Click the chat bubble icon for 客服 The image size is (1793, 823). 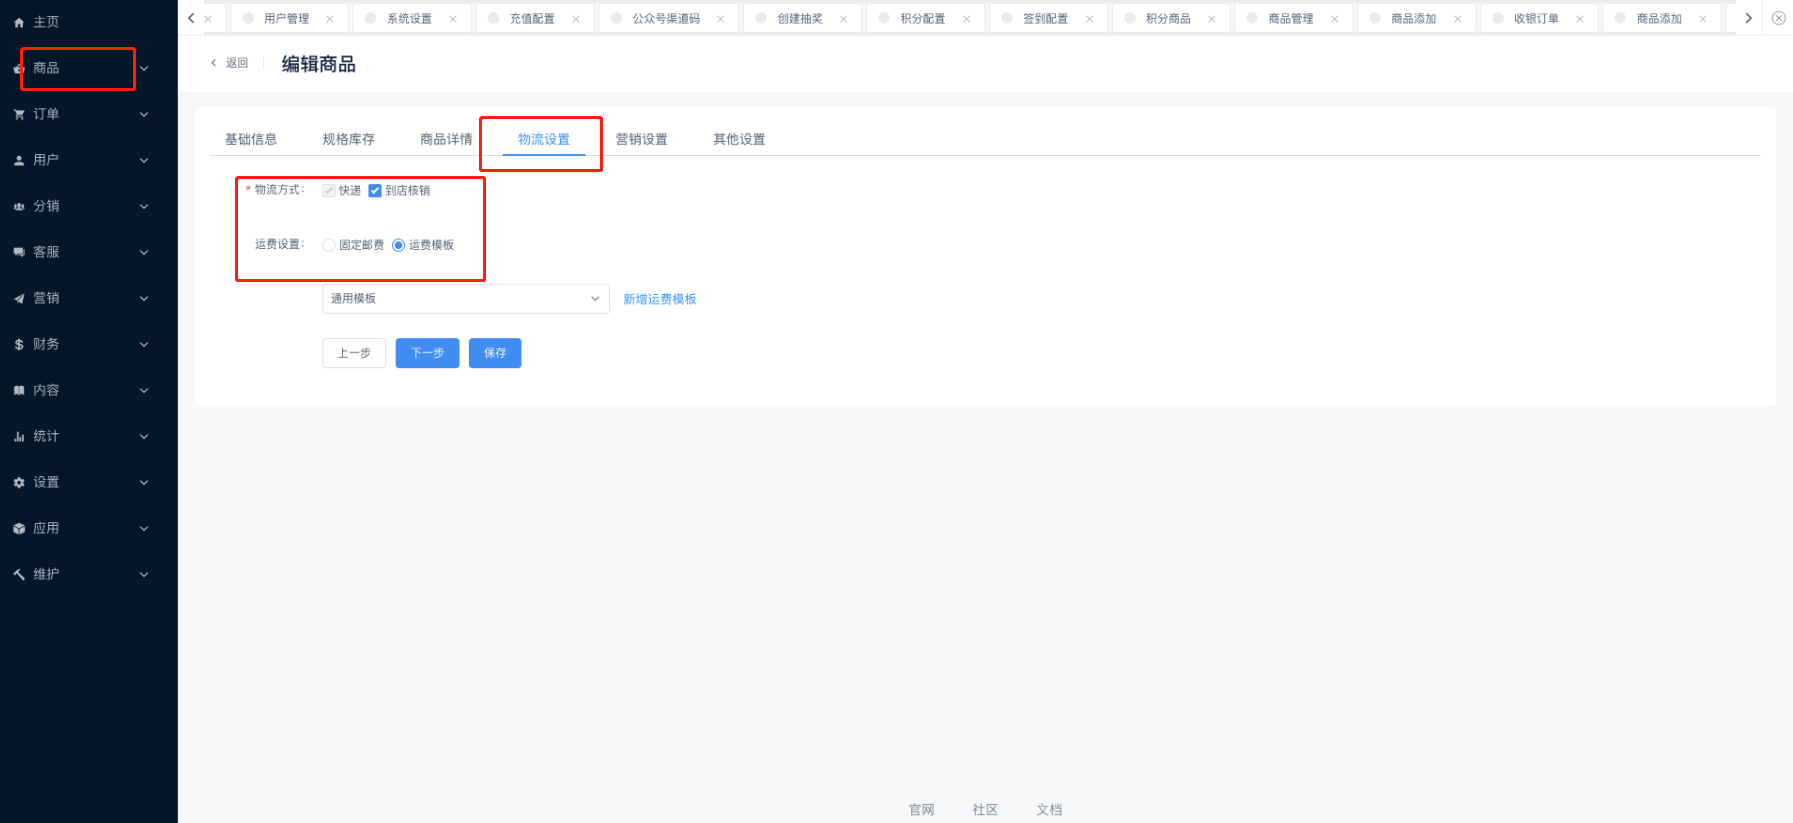(x=19, y=253)
